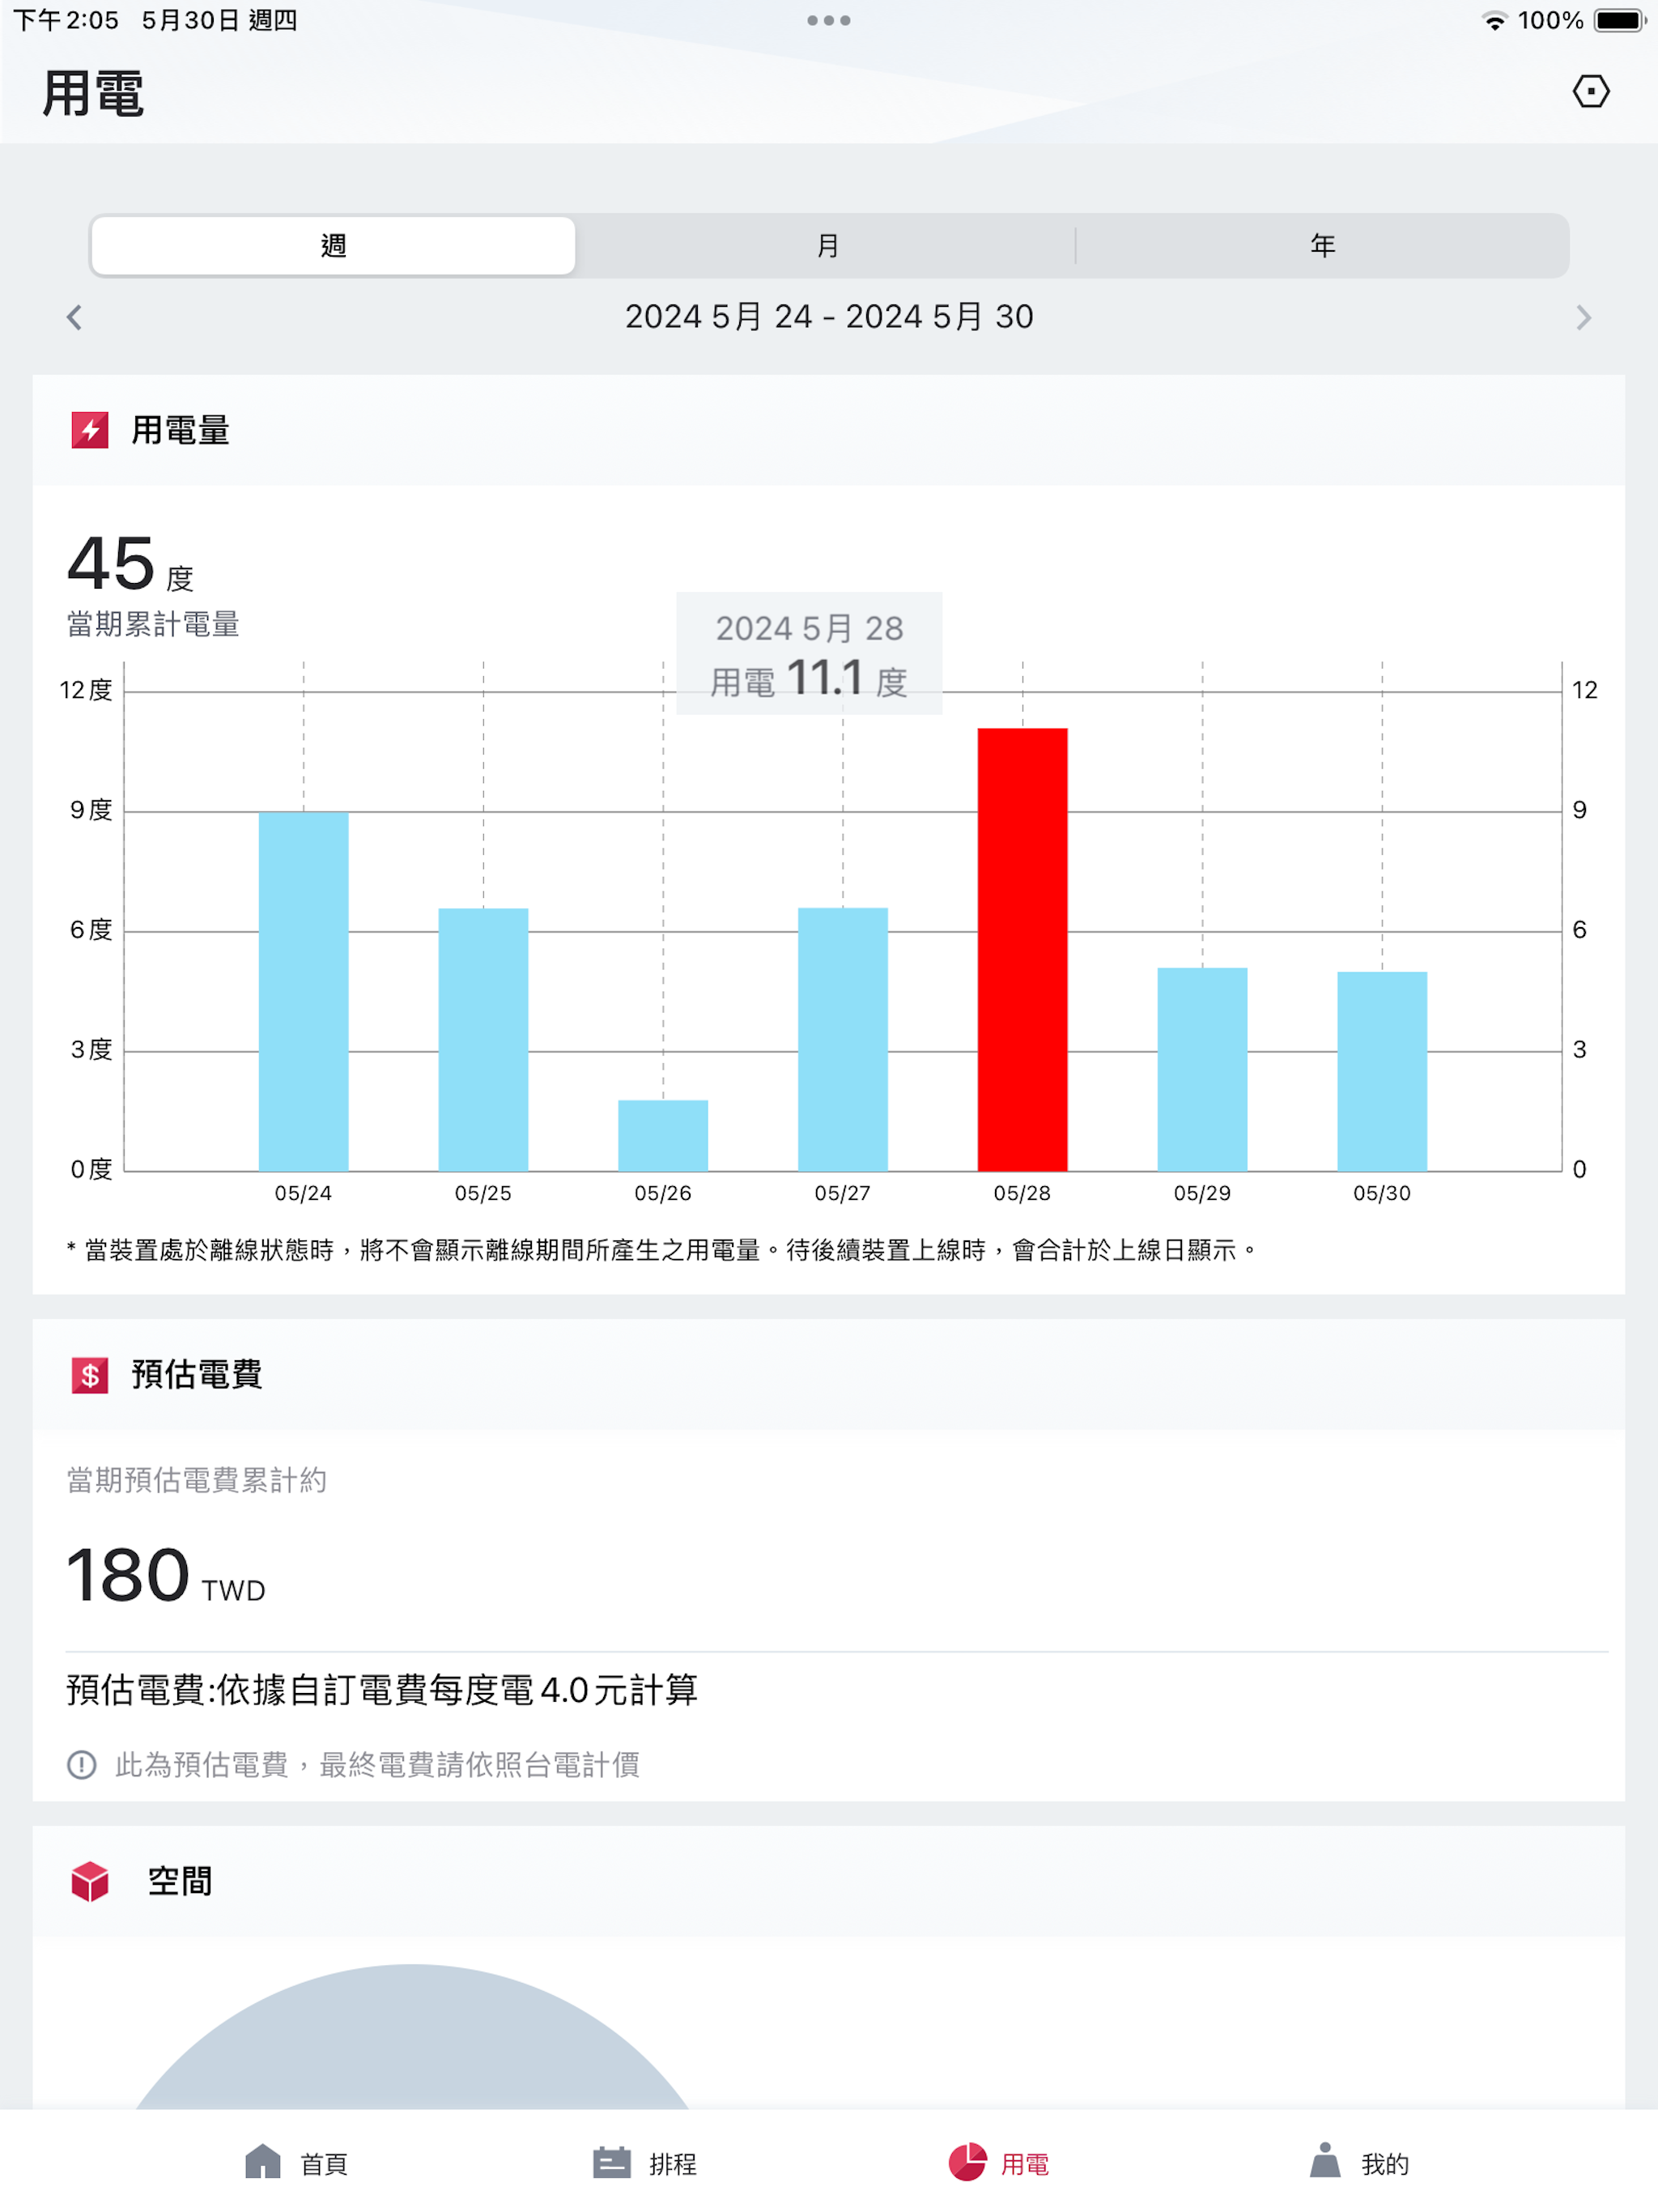Image resolution: width=1658 pixels, height=2212 pixels.
Task: Select the 05/27 usage bar
Action: pos(843,1039)
